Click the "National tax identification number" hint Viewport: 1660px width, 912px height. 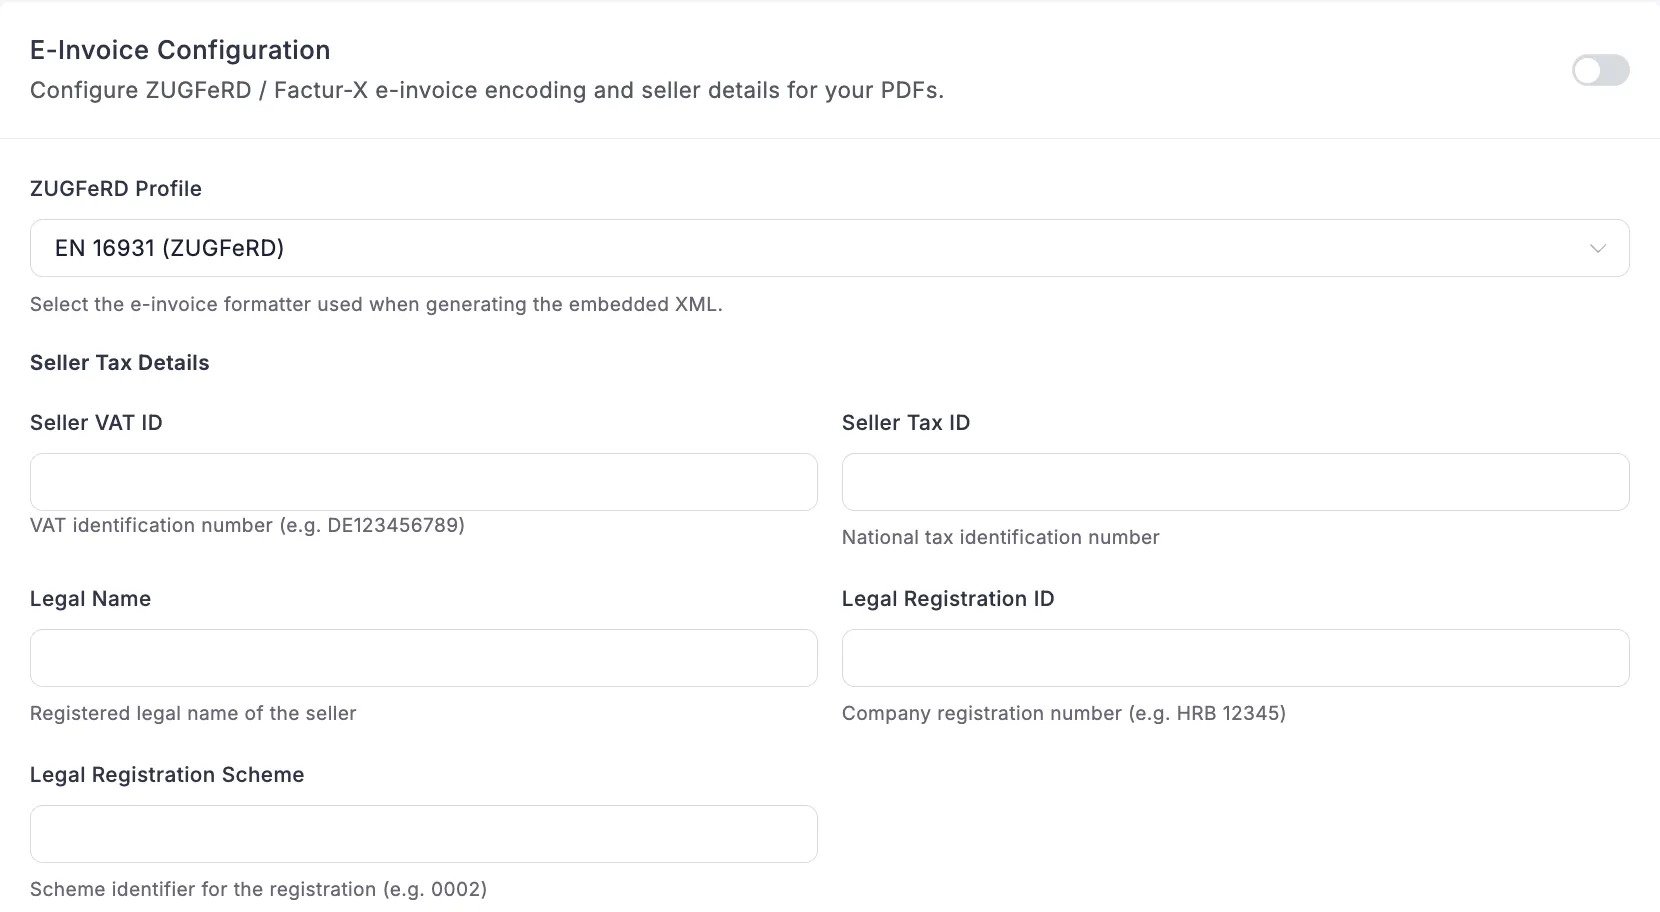tap(1000, 537)
